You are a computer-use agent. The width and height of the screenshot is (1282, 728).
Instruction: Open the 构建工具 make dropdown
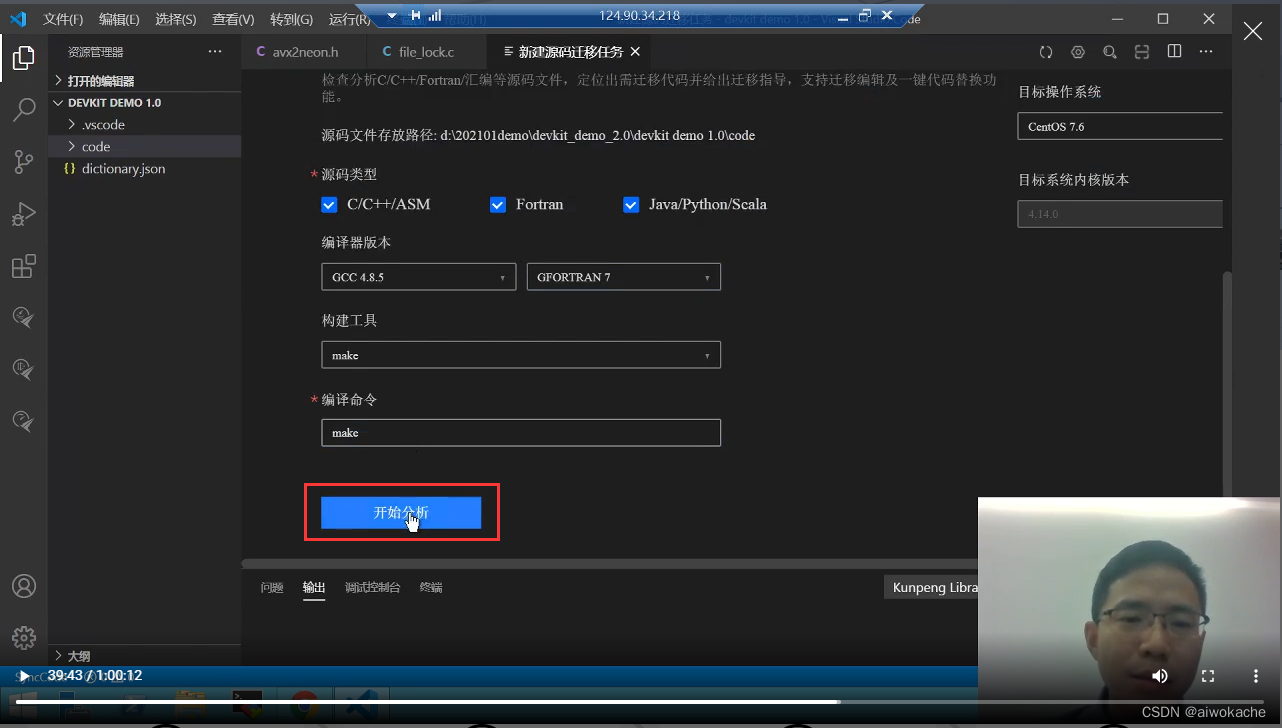[x=521, y=355]
